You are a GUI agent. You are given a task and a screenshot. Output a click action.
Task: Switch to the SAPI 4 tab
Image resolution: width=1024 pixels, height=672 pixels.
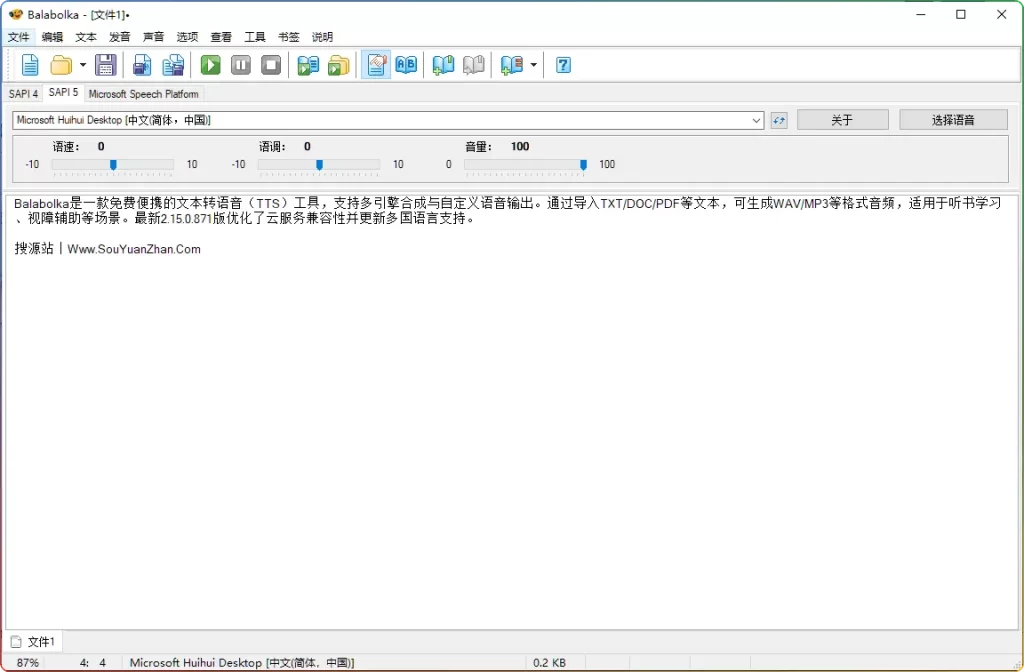24,94
